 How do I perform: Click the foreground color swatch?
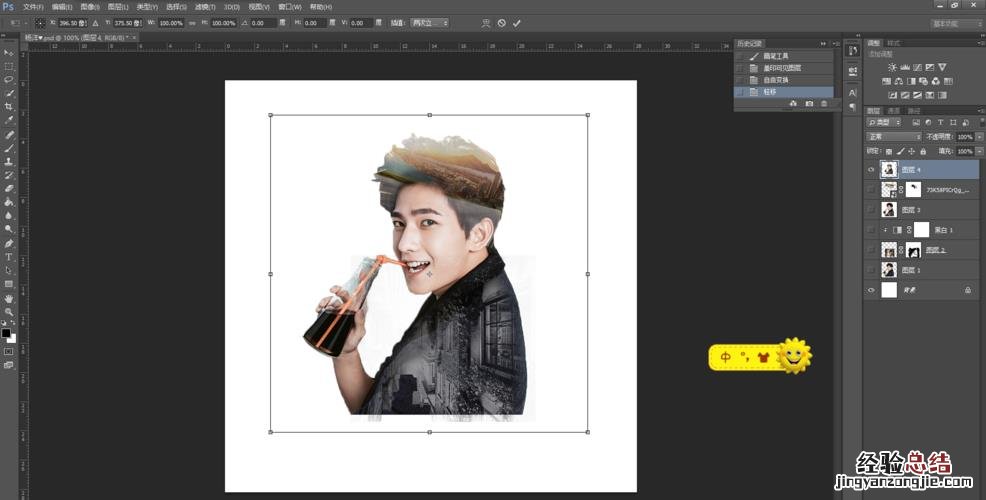[7, 332]
